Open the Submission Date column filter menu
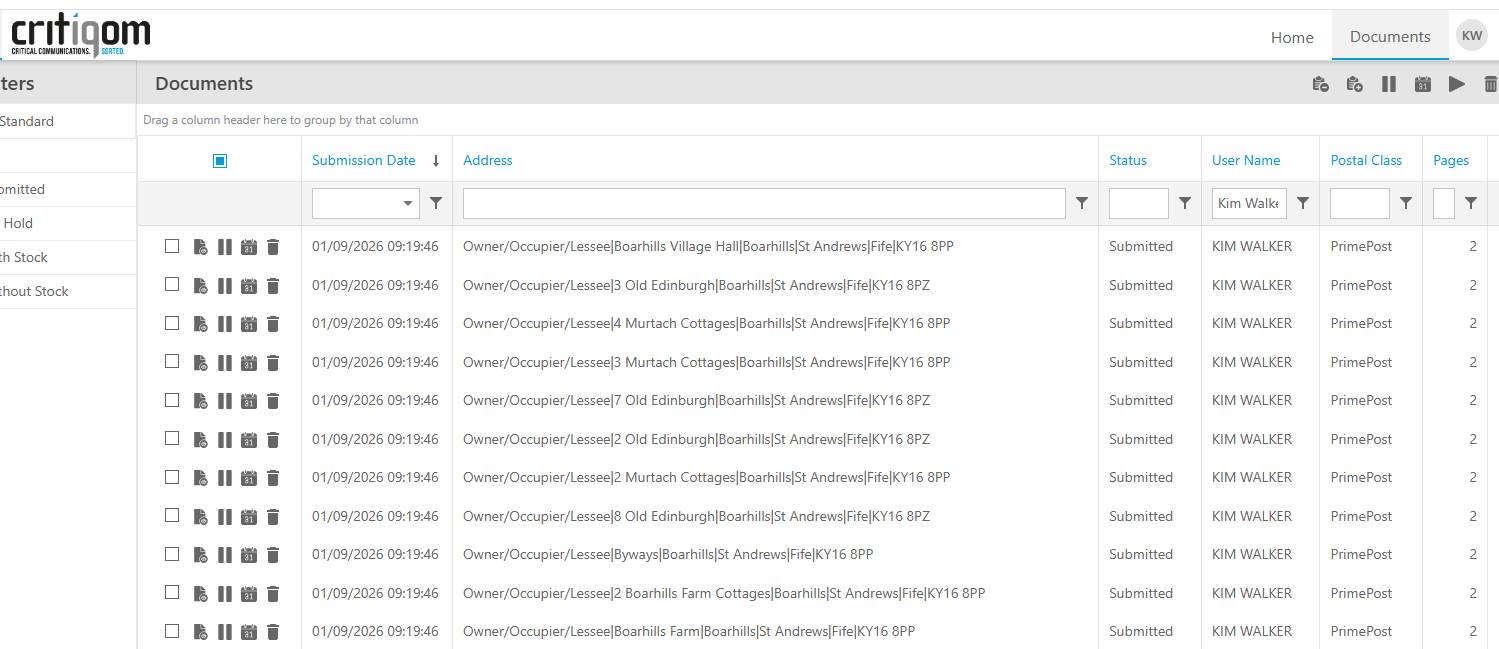 pyautogui.click(x=436, y=203)
